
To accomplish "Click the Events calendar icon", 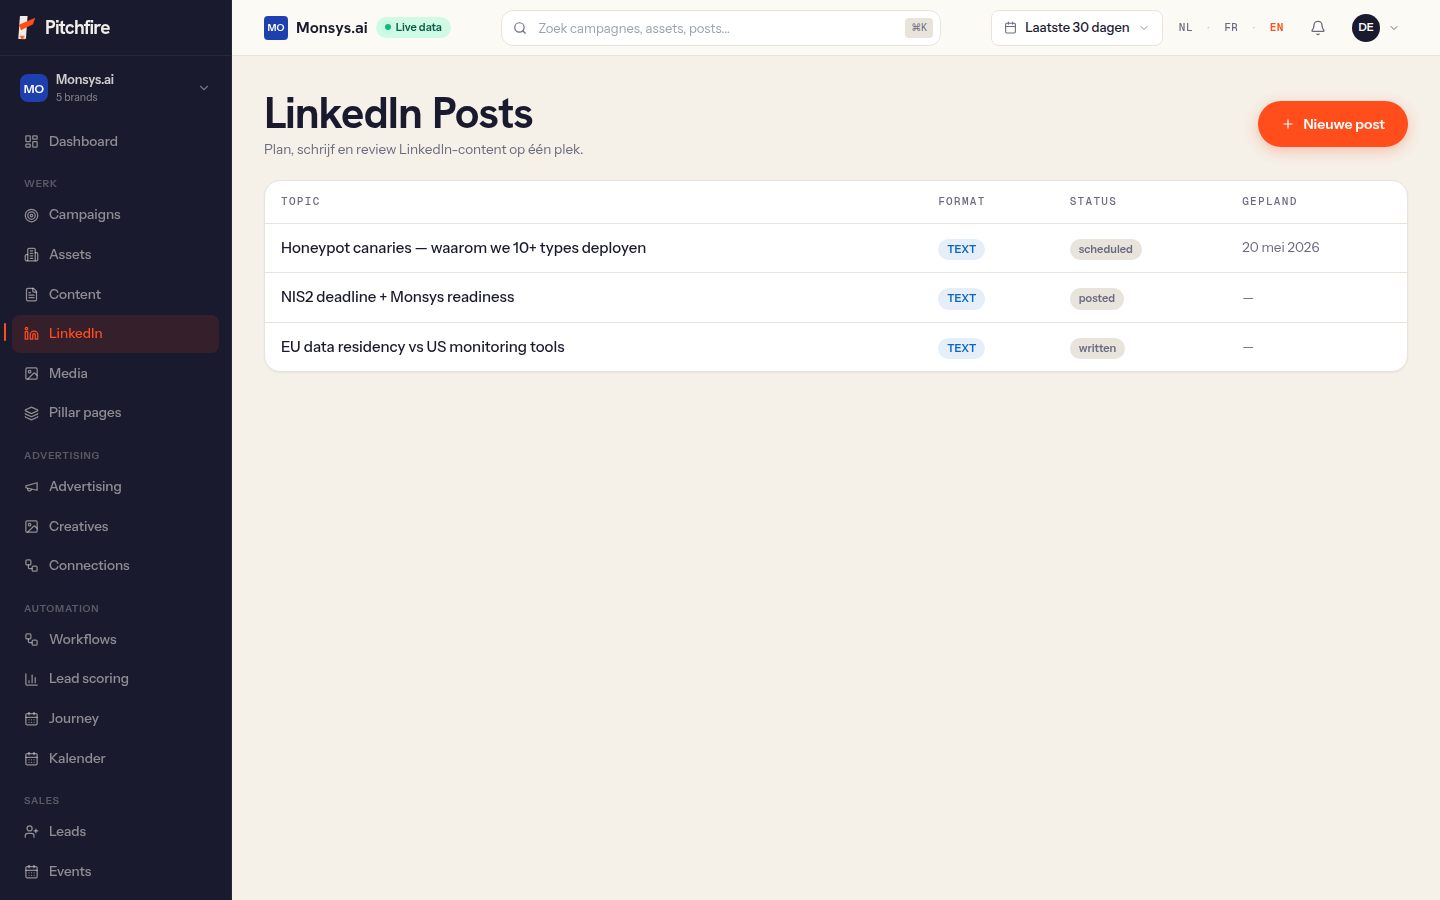I will (x=32, y=872).
